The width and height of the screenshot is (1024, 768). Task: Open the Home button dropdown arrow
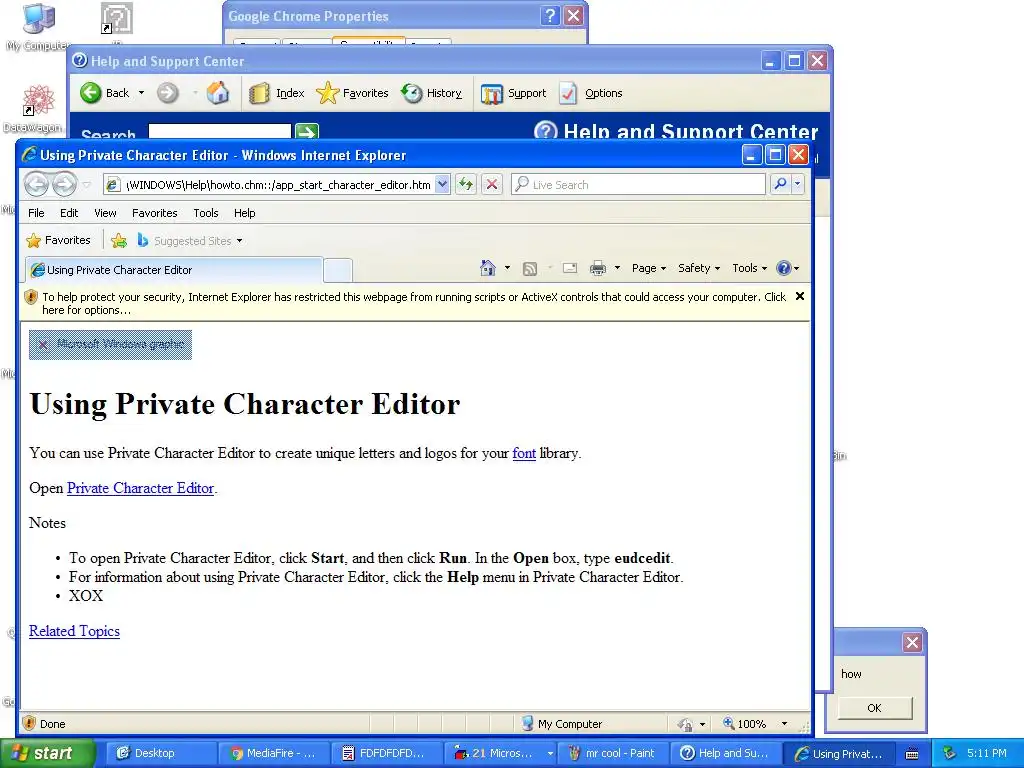tap(507, 268)
